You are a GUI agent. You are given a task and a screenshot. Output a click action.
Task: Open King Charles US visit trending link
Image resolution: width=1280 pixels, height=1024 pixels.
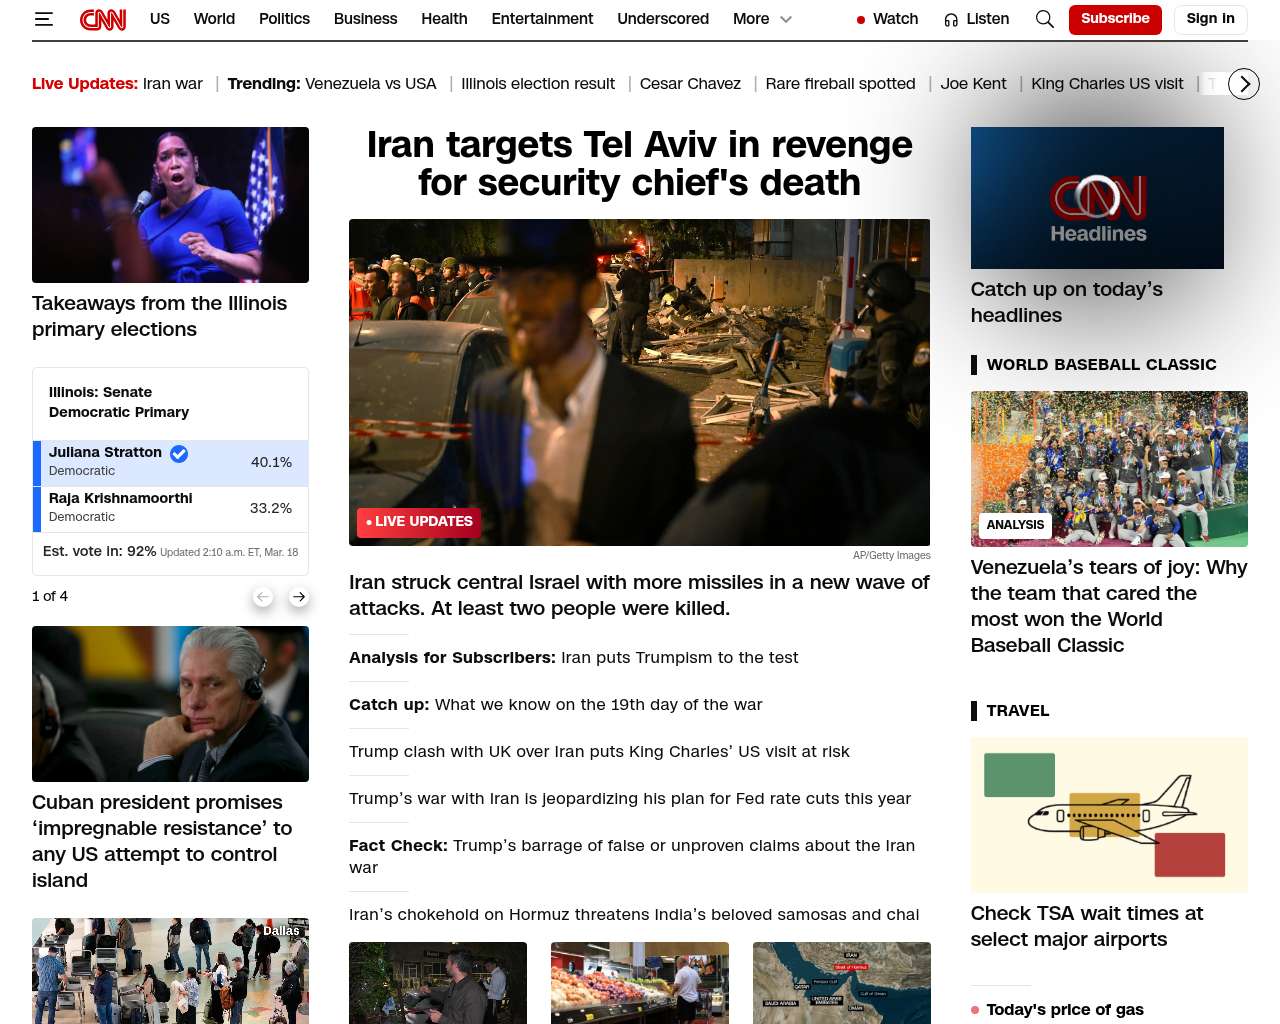point(1107,84)
